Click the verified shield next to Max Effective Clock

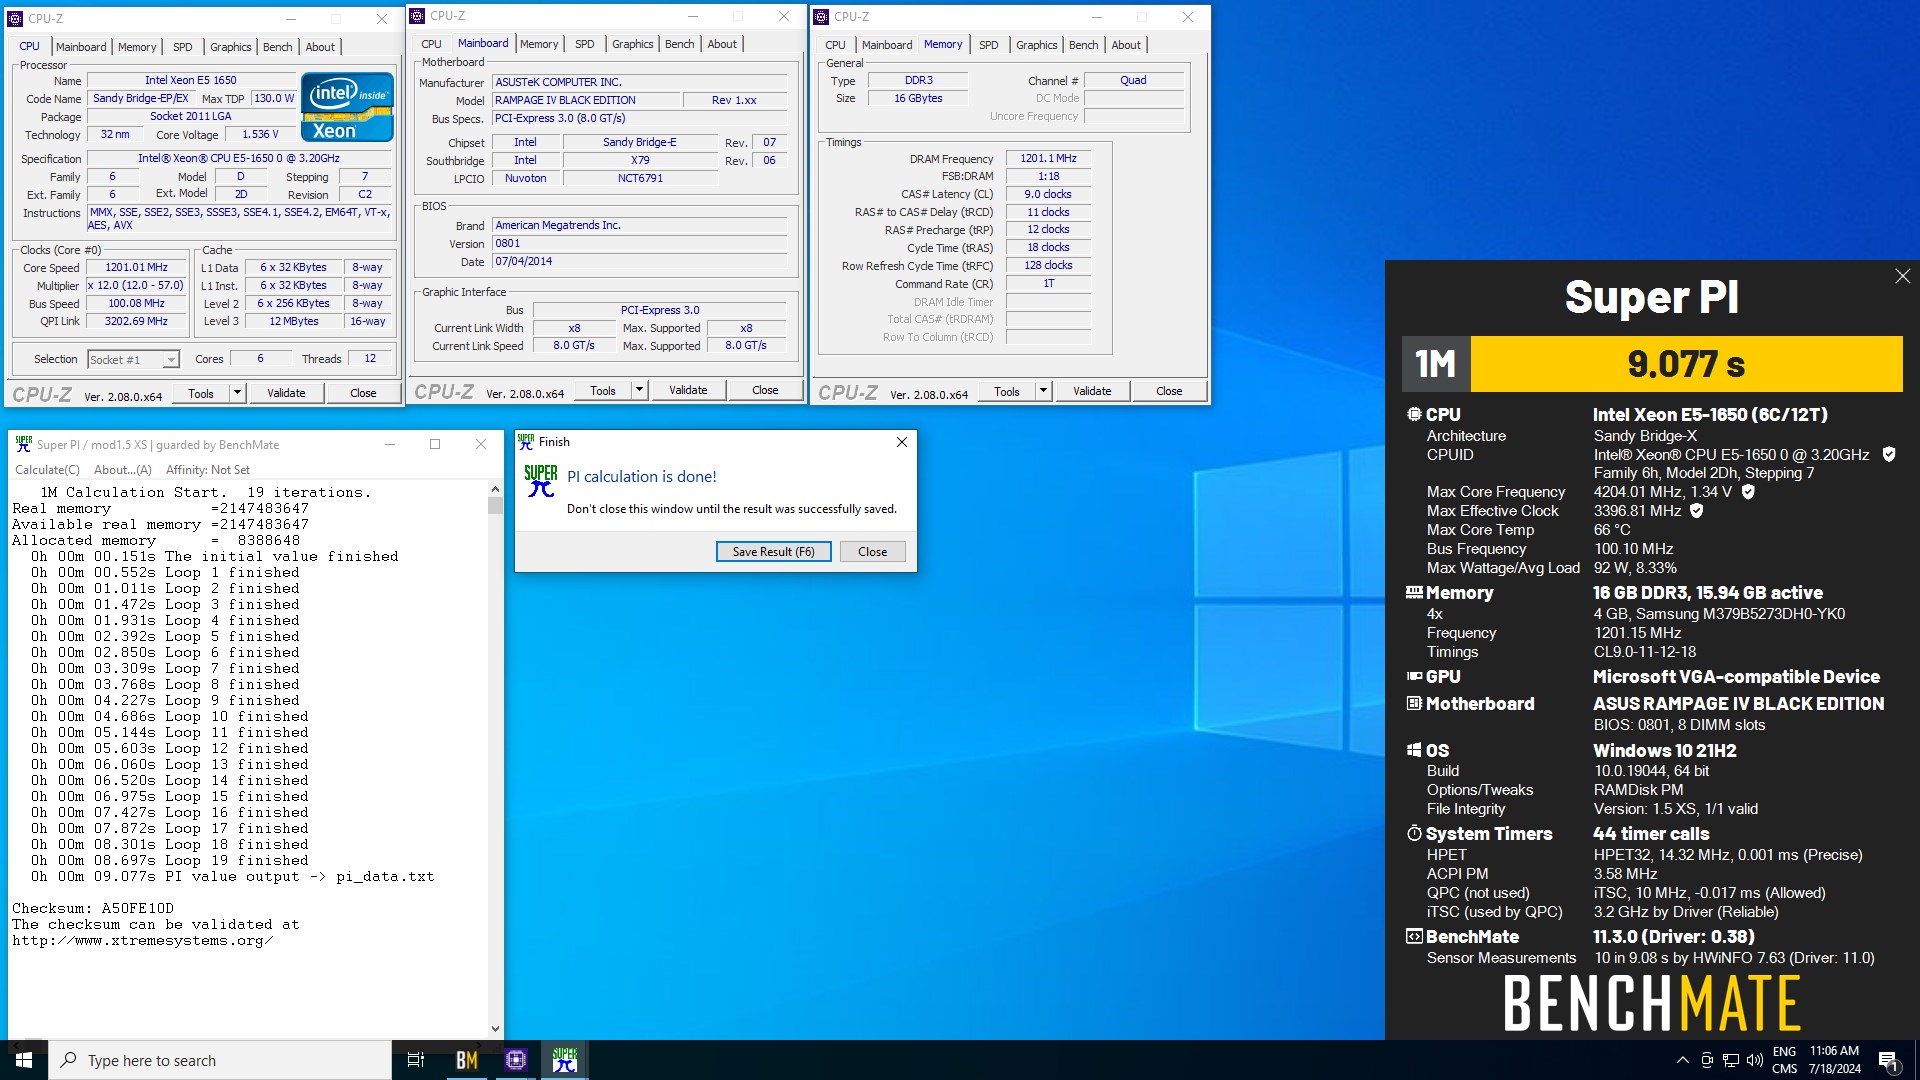(1696, 511)
